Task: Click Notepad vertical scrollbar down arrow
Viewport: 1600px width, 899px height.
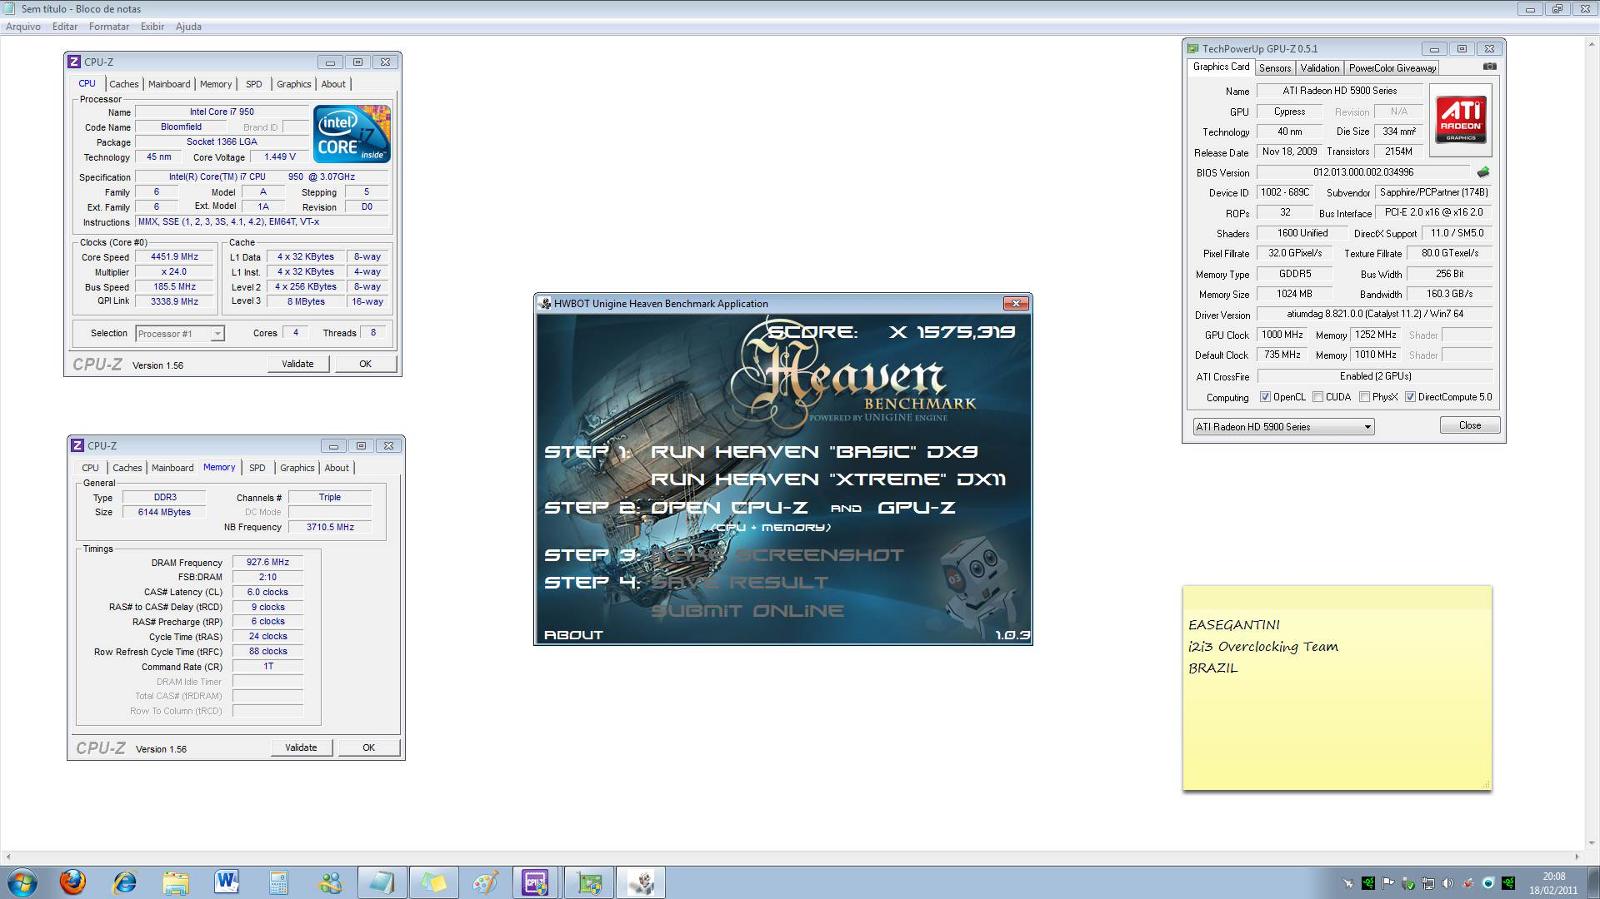Action: [x=1591, y=842]
